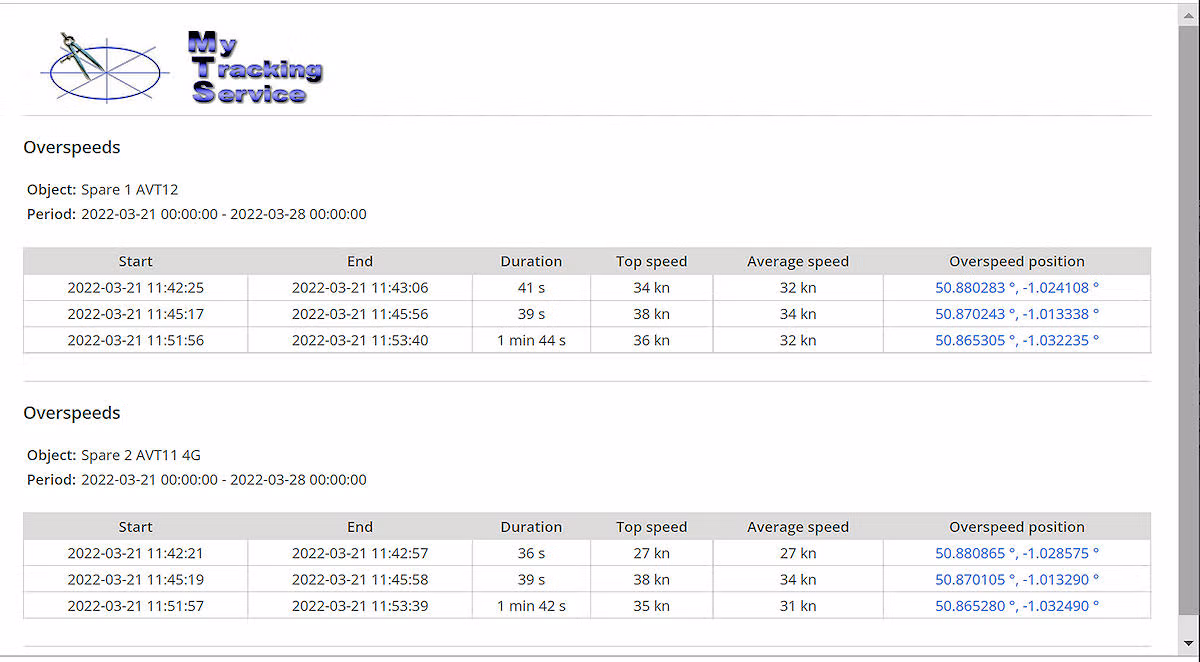Click end time 2022-03-21 11:53:40
This screenshot has height=662, width=1200.
click(360, 340)
